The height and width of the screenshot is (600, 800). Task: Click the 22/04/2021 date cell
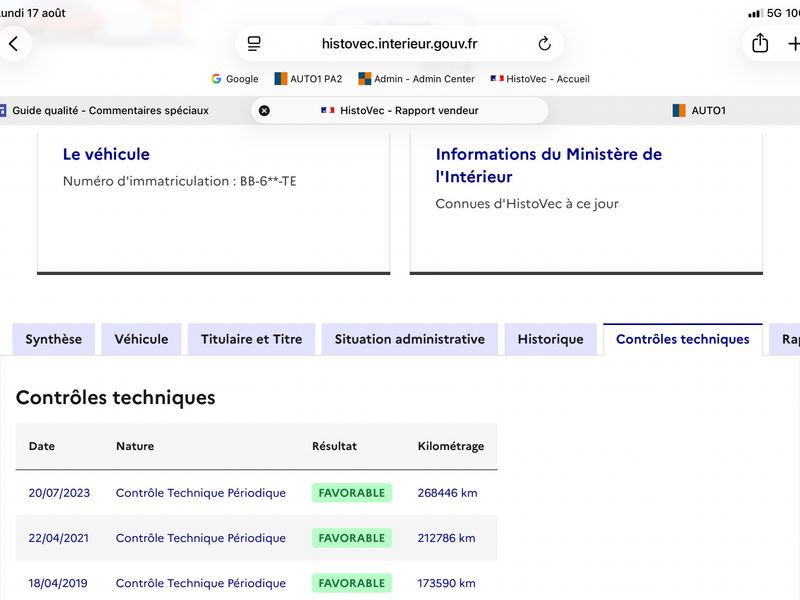[x=59, y=538]
